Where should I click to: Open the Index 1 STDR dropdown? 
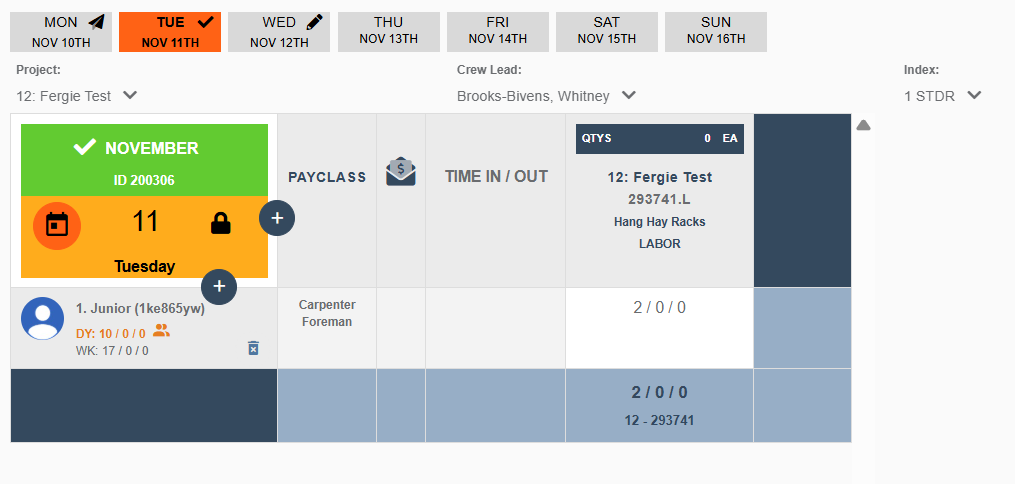tap(943, 96)
